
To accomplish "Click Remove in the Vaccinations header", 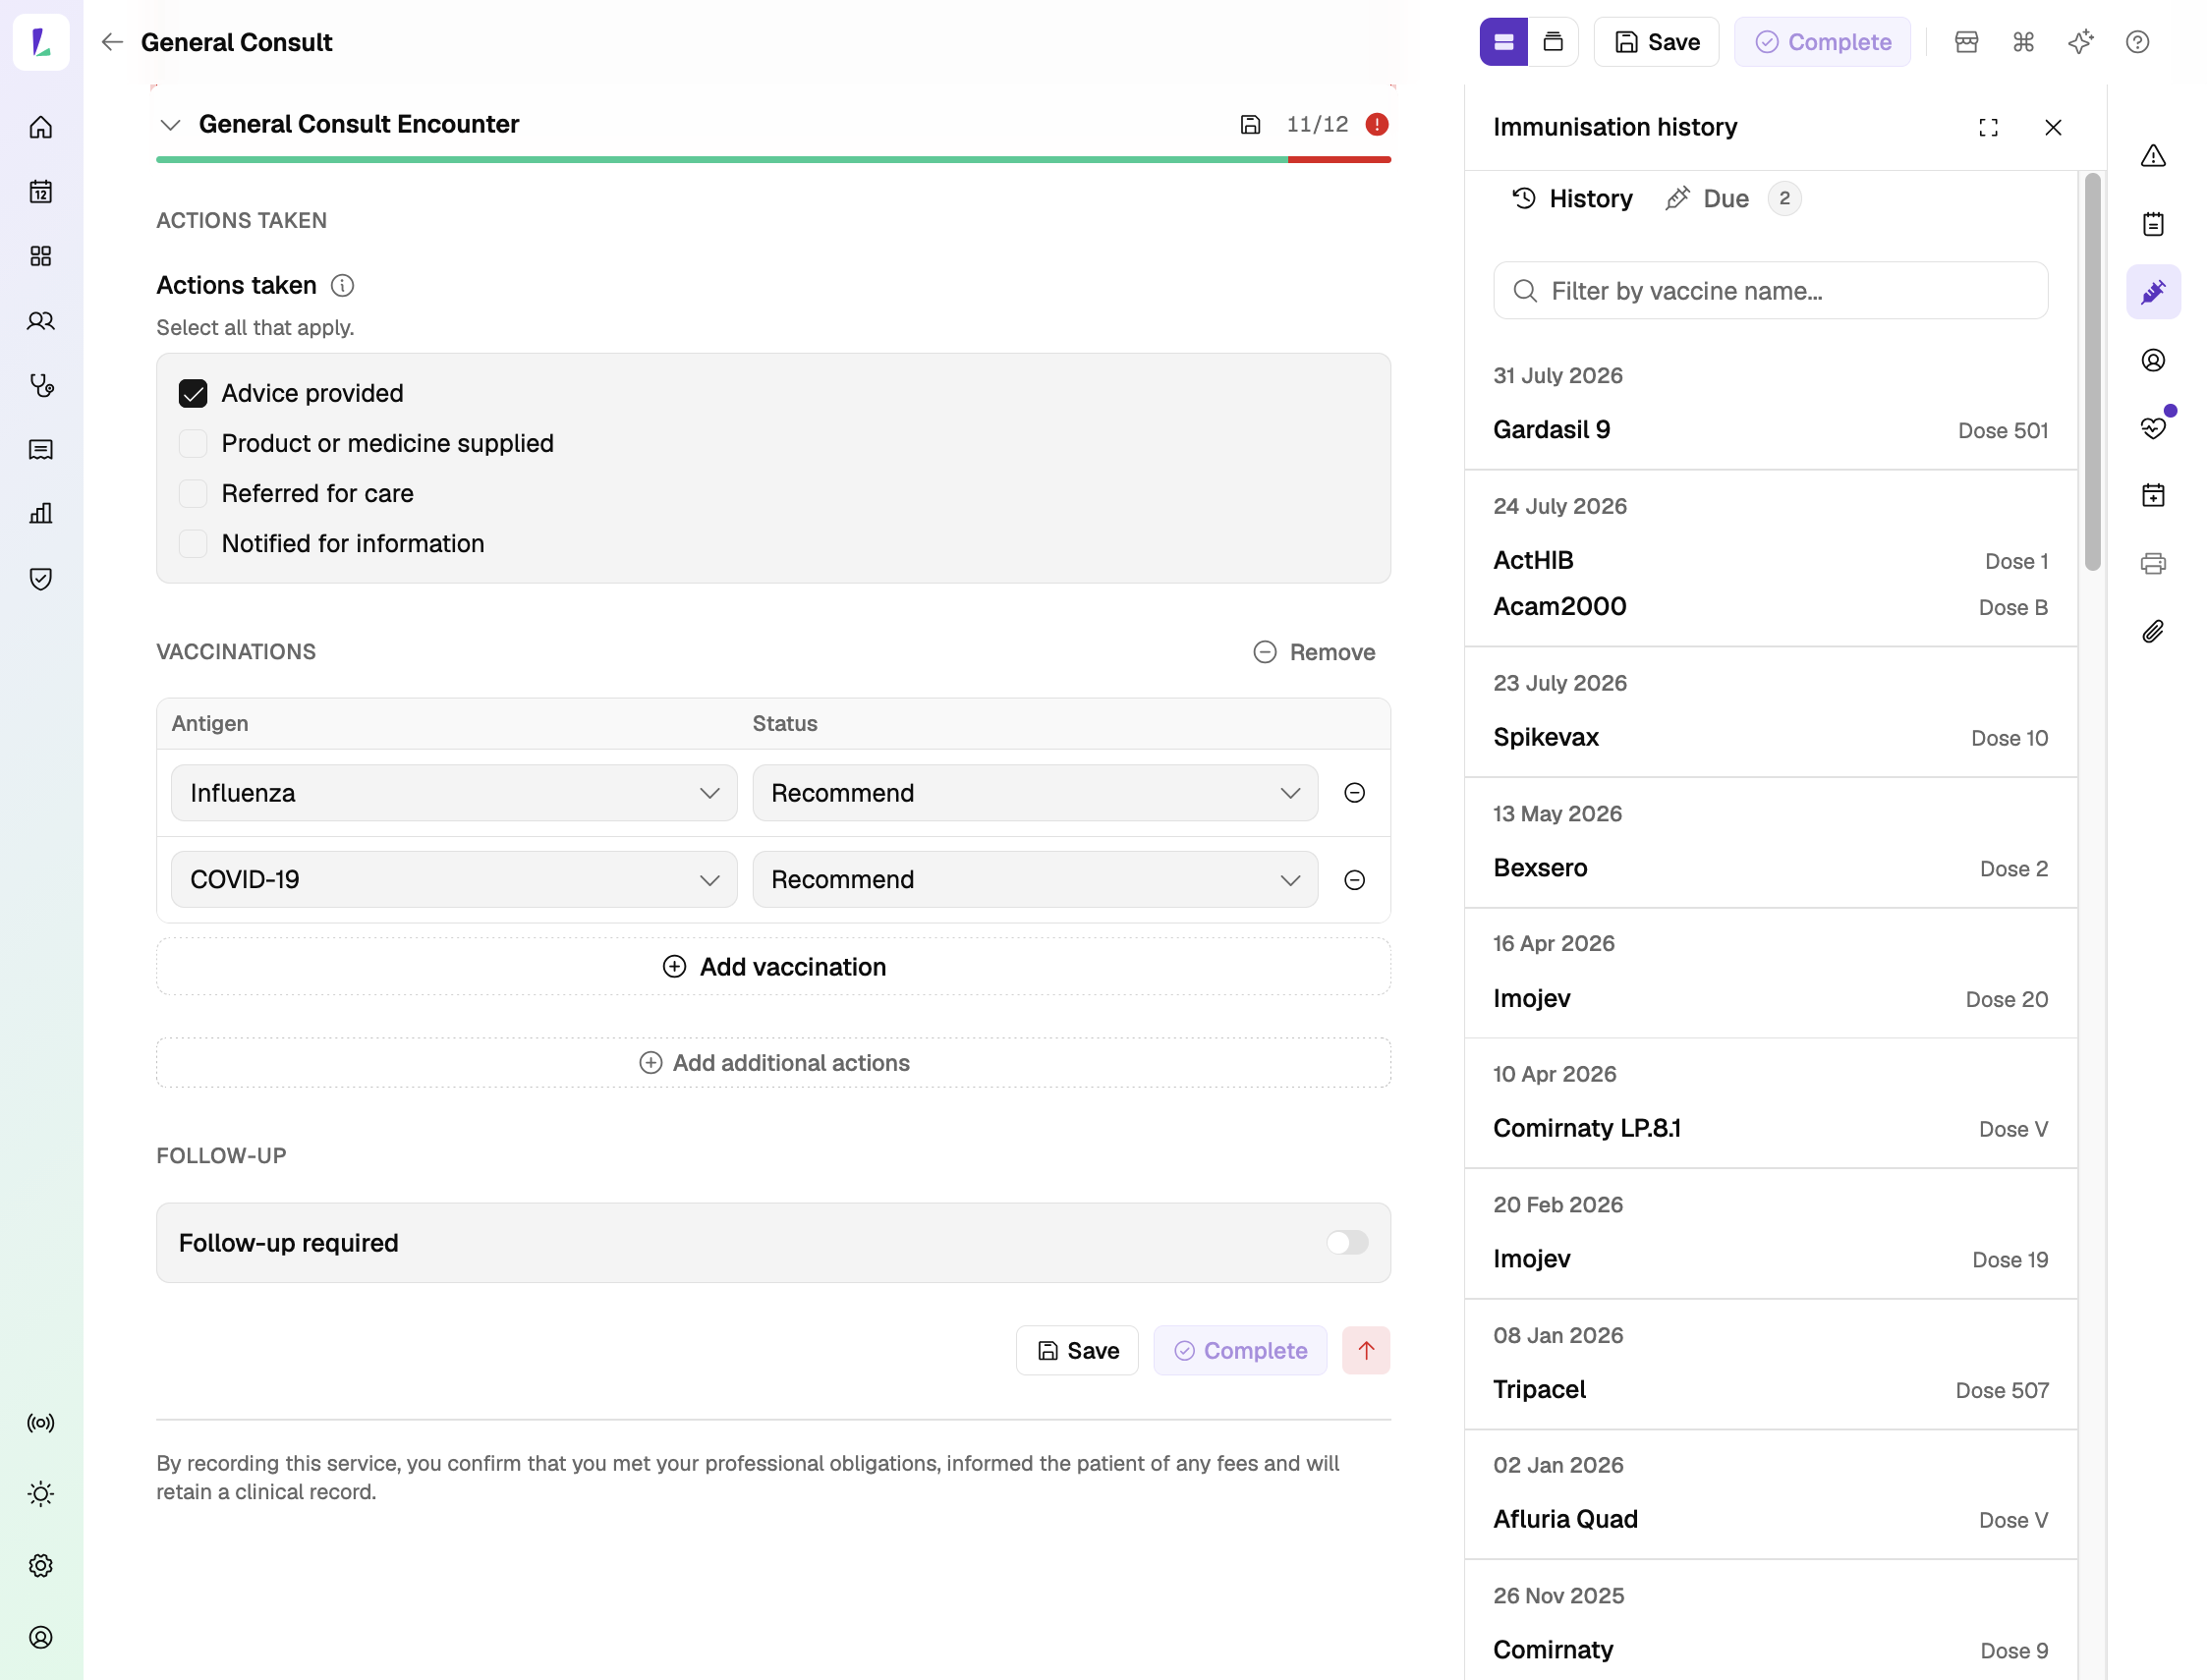I will click(1314, 652).
